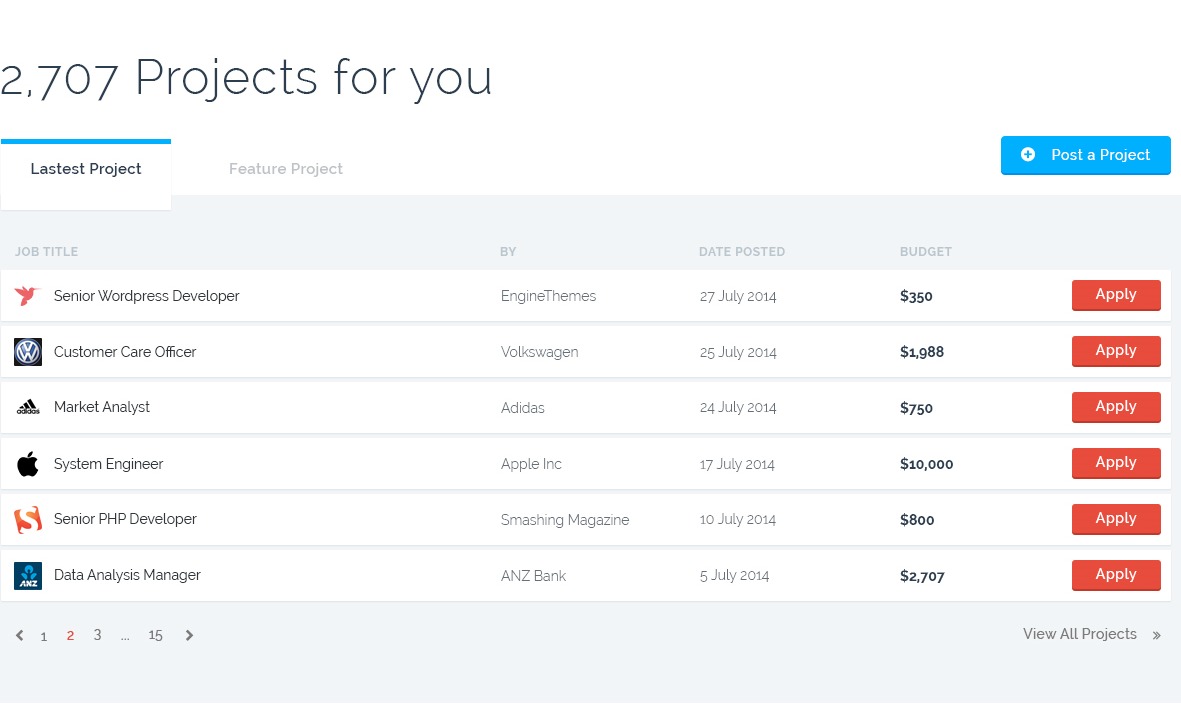1181x703 pixels.
Task: Go to page 3 in pagination
Action: (x=97, y=634)
